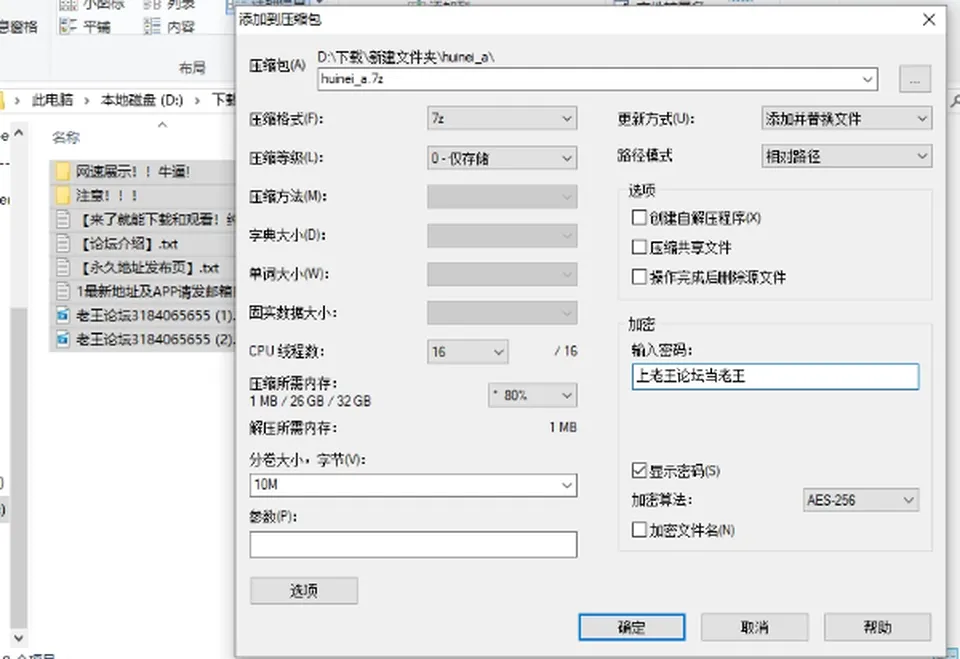
Task: Click into the 参数 parameters field
Action: pos(413,544)
